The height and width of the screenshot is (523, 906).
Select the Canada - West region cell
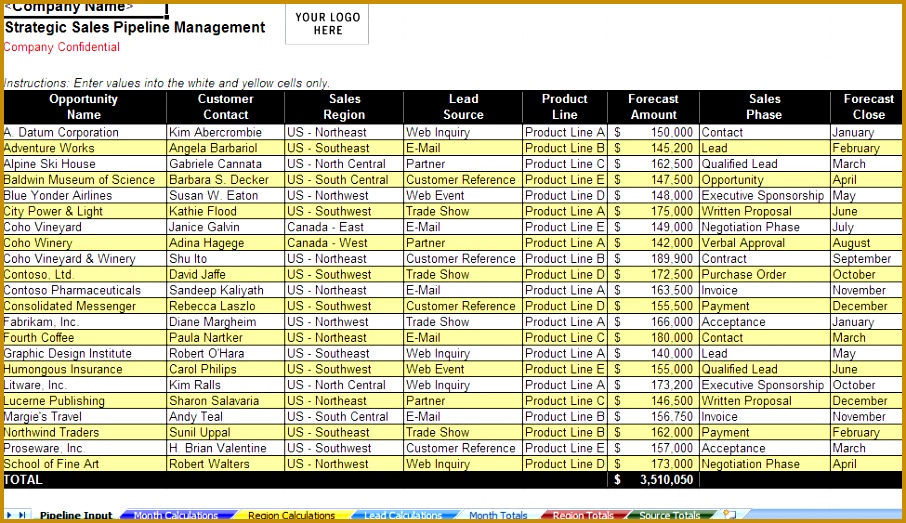[344, 243]
